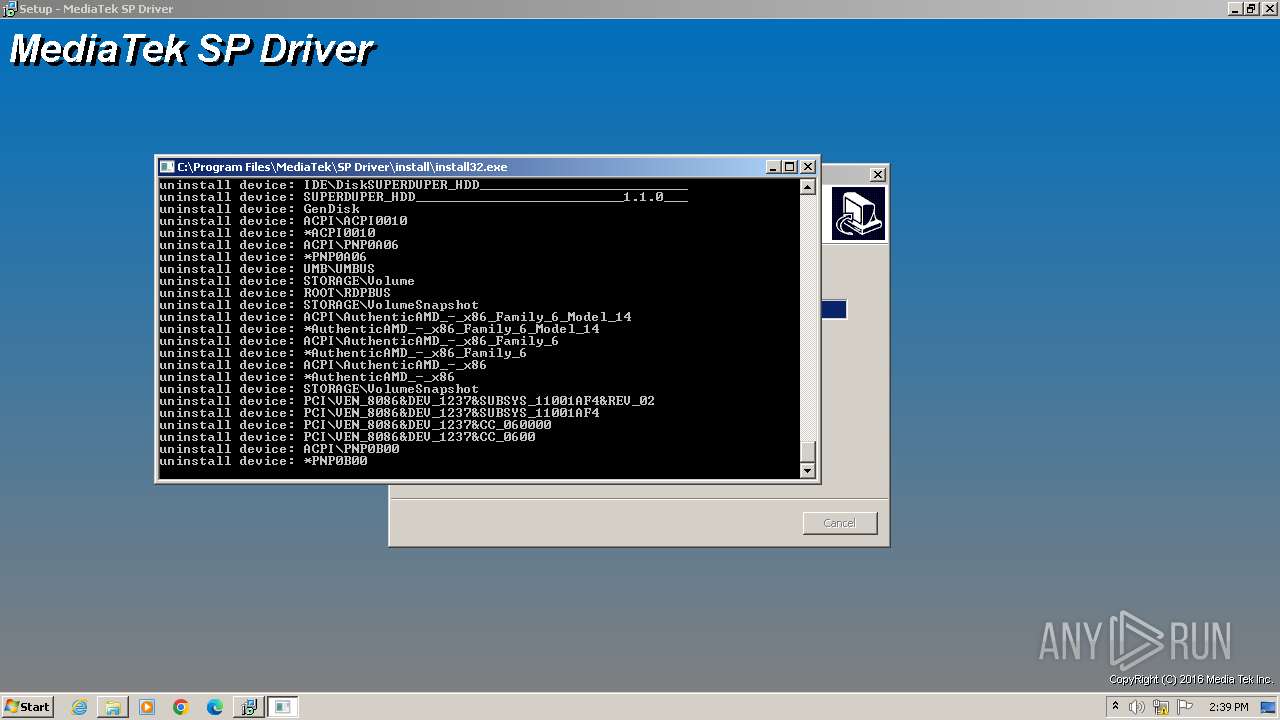Click the console scrollbar down arrow
Screen dimensions: 1280x720
click(808, 470)
